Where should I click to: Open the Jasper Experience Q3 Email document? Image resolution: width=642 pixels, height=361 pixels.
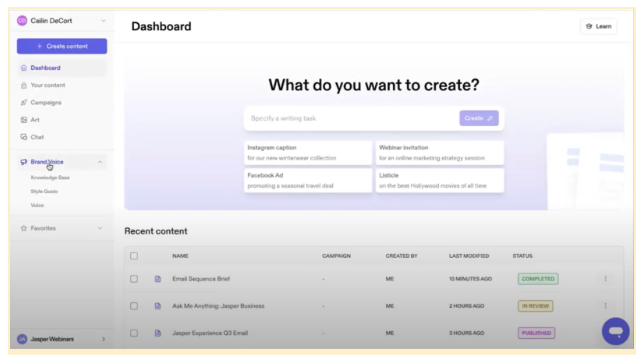[210, 333]
